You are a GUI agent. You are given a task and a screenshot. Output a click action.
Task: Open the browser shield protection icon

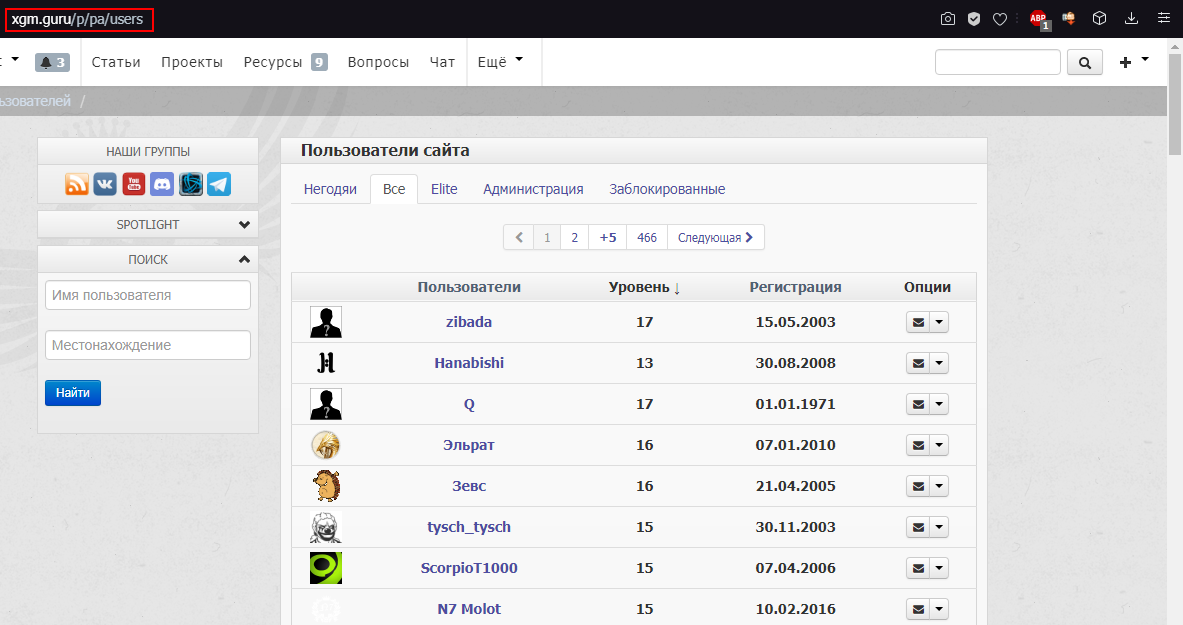tap(974, 19)
